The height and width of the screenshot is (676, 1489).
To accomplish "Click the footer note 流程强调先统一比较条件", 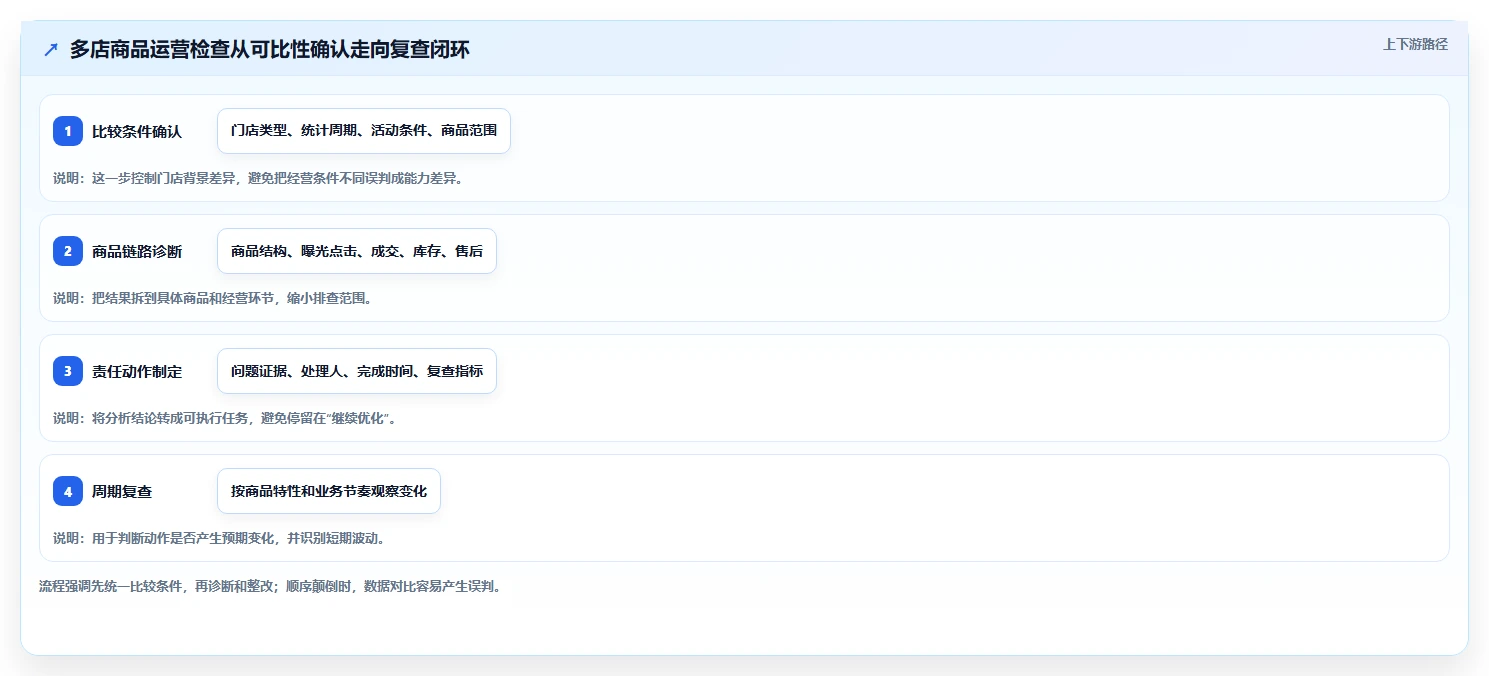I will click(270, 586).
